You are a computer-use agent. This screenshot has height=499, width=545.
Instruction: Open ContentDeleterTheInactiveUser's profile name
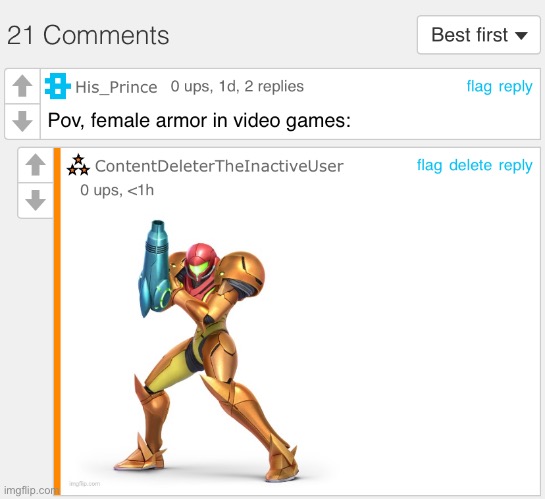click(219, 166)
